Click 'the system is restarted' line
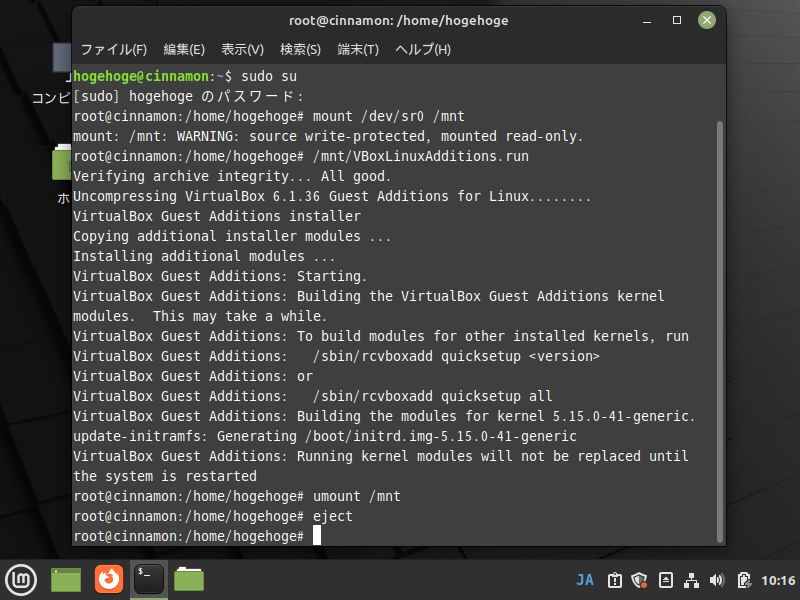 pos(165,477)
